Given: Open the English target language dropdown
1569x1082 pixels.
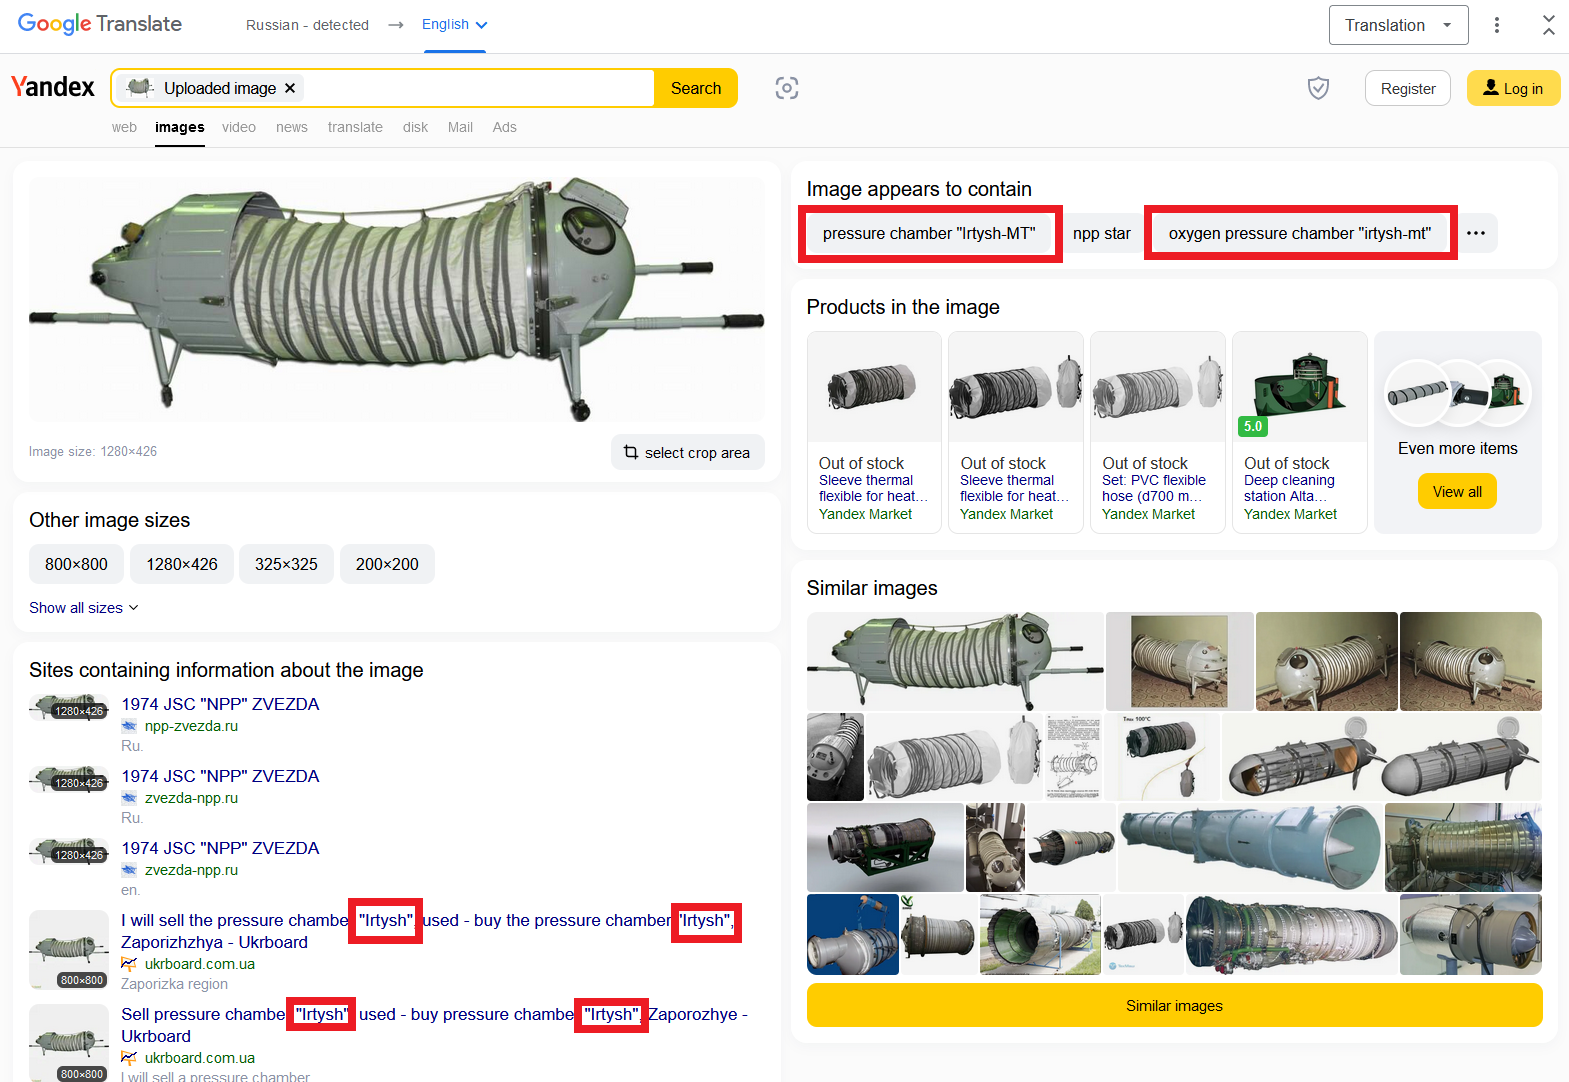Looking at the screenshot, I should [454, 25].
